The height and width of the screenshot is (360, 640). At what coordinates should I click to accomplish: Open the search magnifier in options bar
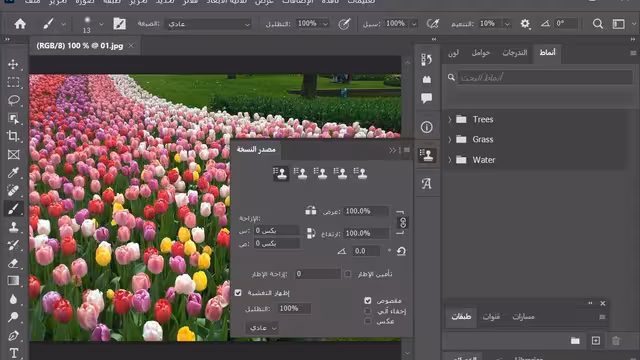coord(598,24)
